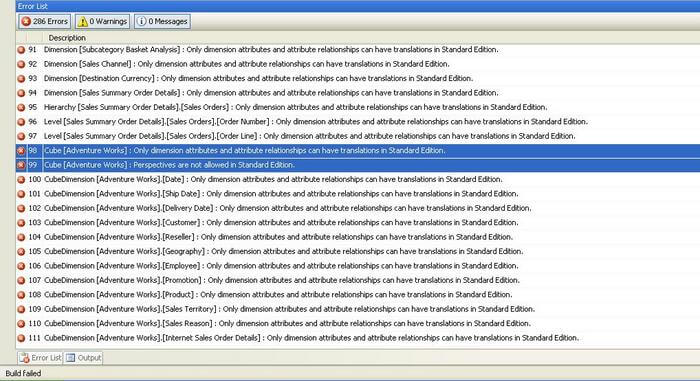
Task: Click the Error List panel title bar
Action: pos(358,6)
